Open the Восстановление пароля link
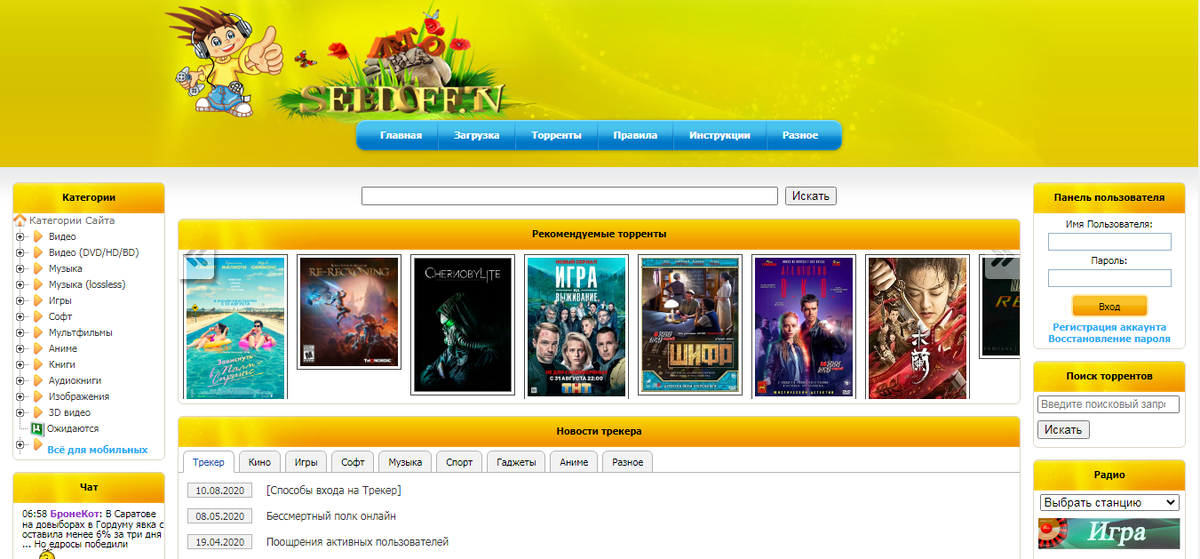1200x559 pixels. coord(1109,339)
